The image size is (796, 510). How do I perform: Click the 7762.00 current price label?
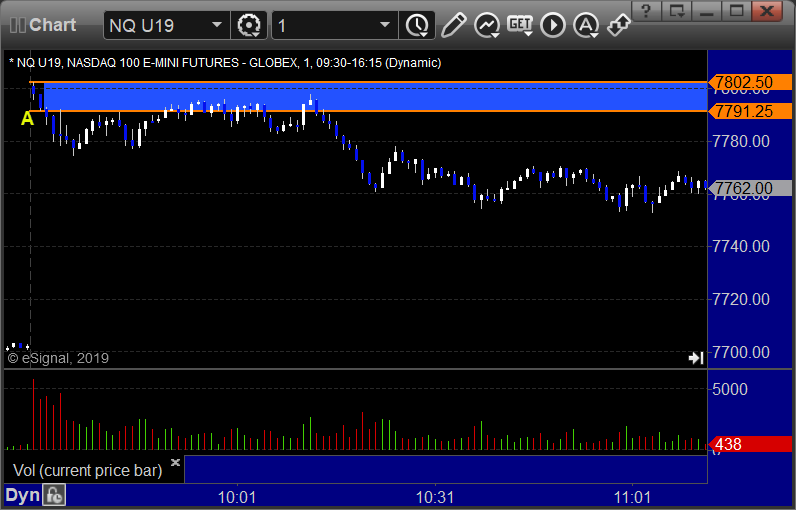pos(750,188)
